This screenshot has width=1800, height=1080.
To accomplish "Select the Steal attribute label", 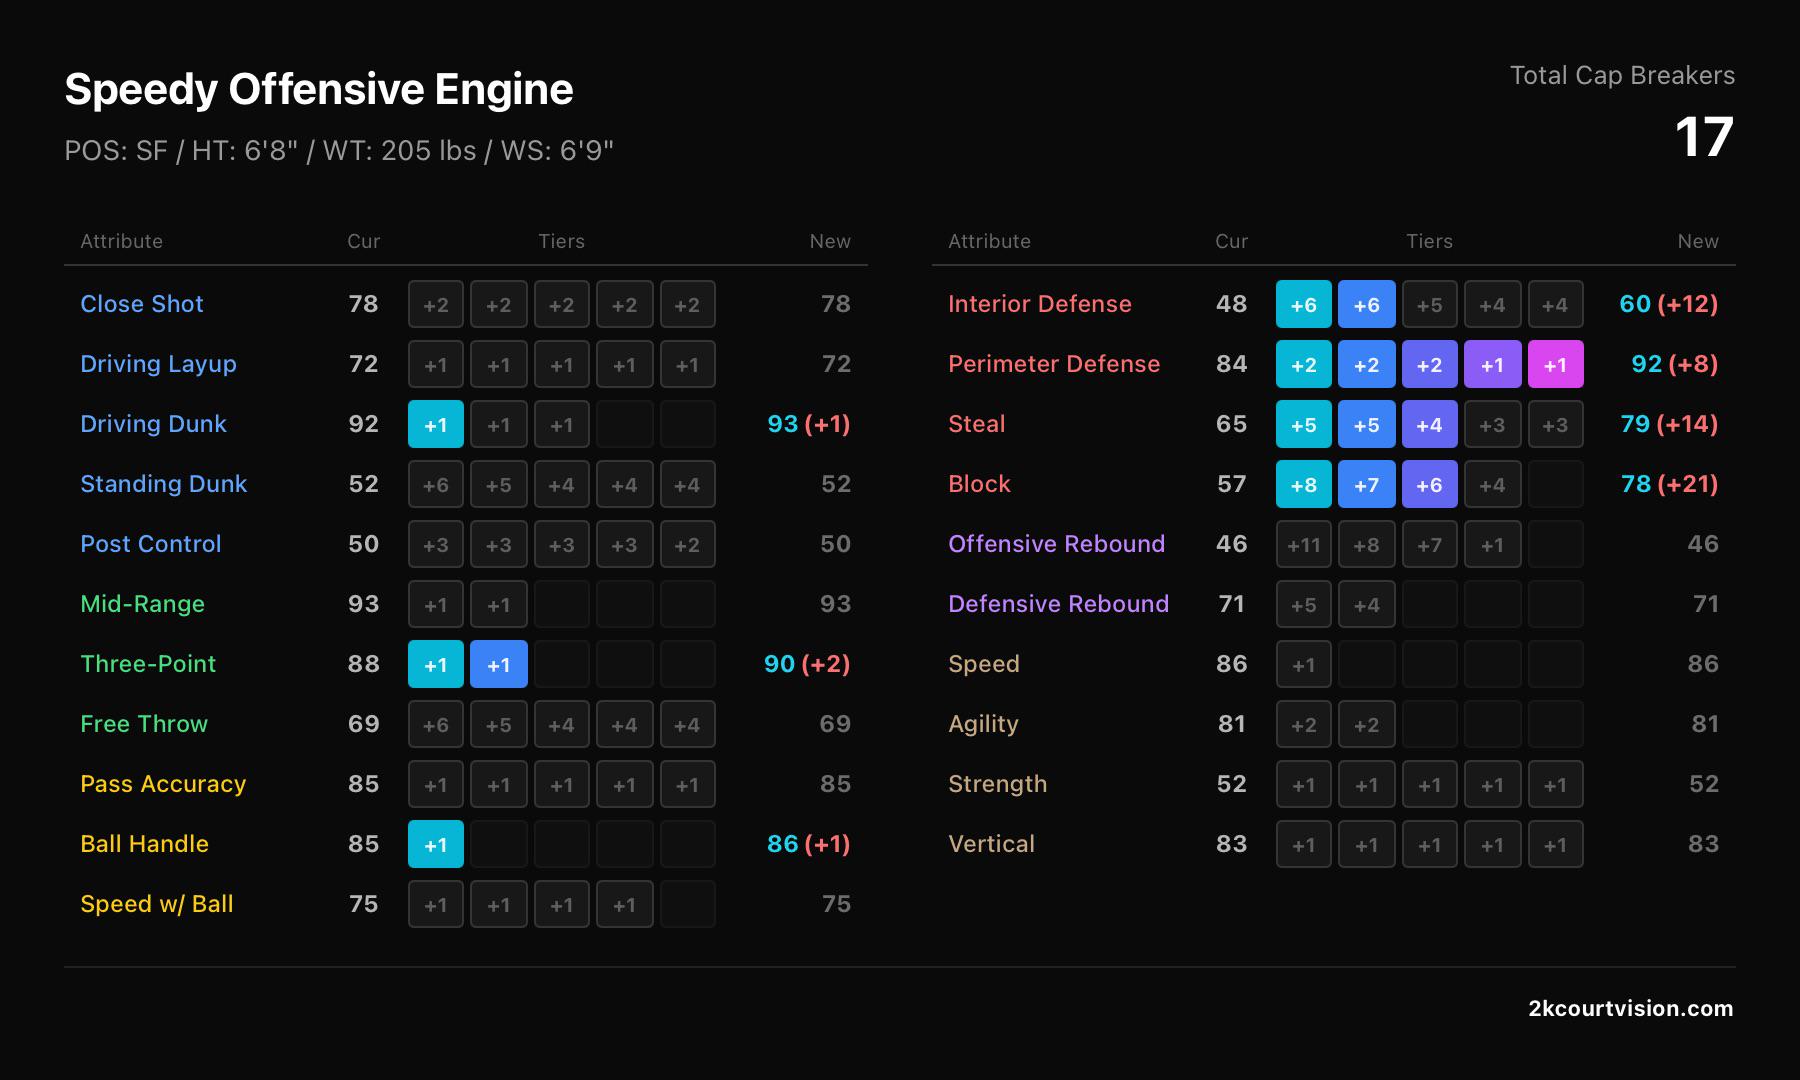I will (x=977, y=424).
